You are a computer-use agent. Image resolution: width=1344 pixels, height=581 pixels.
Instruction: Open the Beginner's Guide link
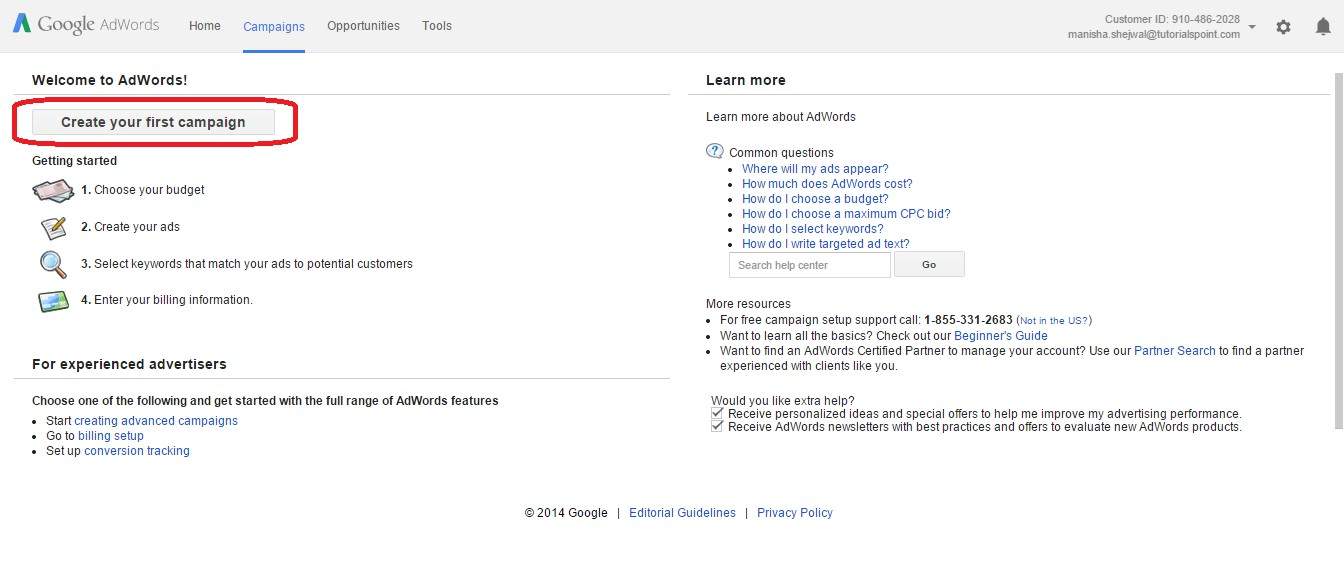1001,335
